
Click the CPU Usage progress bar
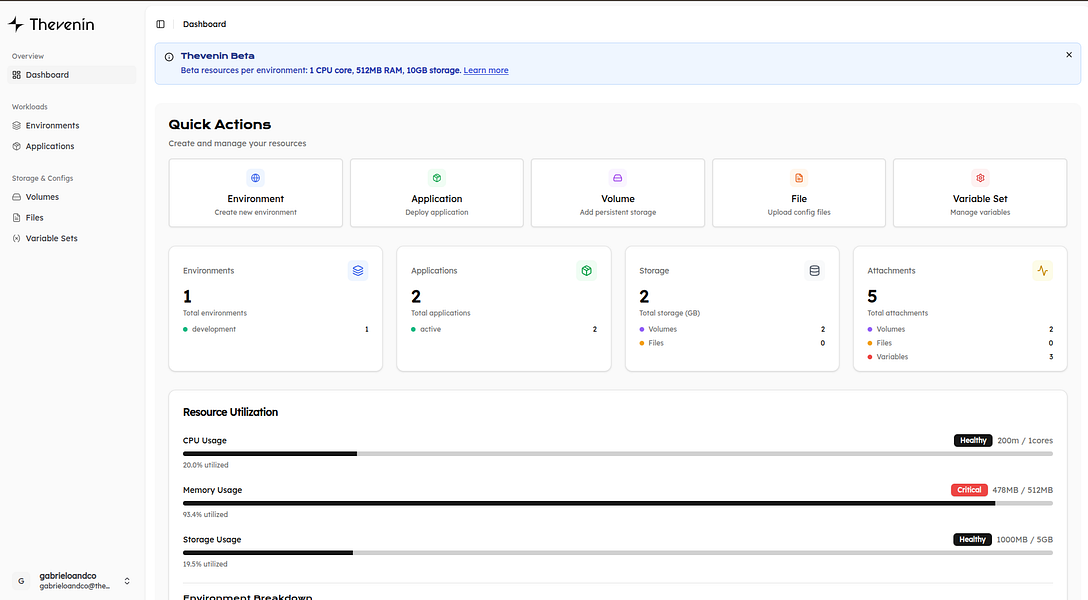click(618, 454)
